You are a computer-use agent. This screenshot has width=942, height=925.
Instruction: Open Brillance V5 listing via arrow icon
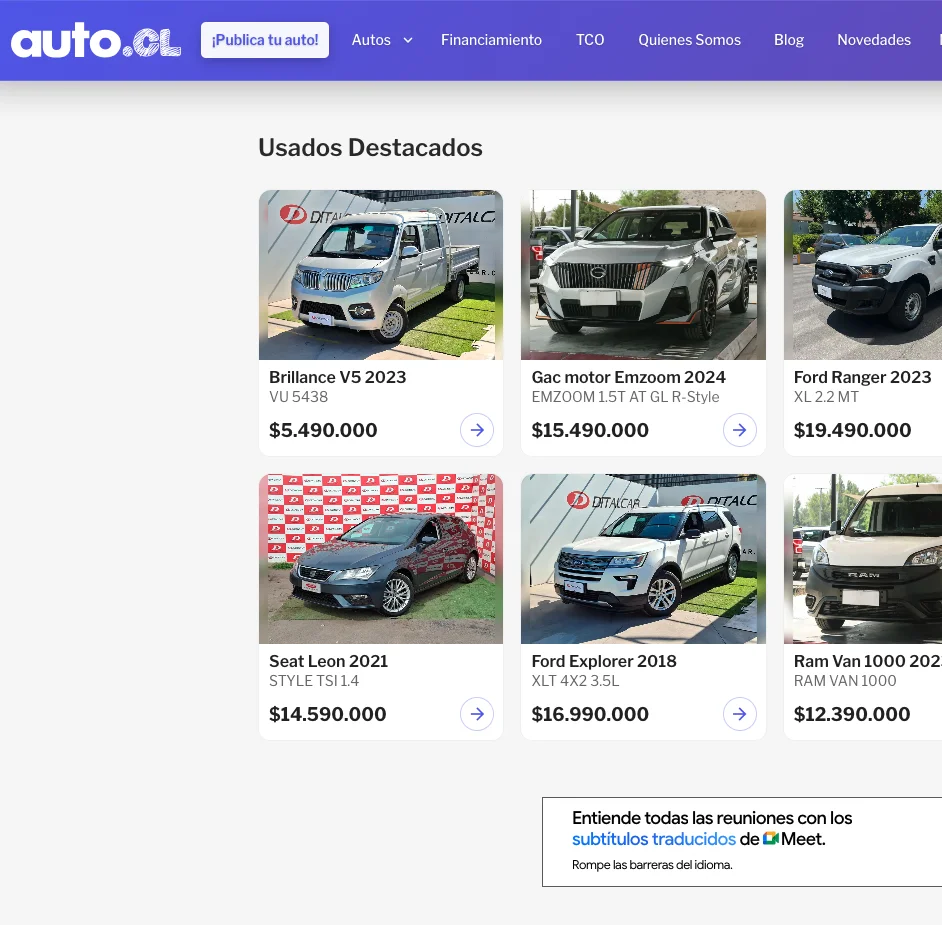[x=477, y=430]
